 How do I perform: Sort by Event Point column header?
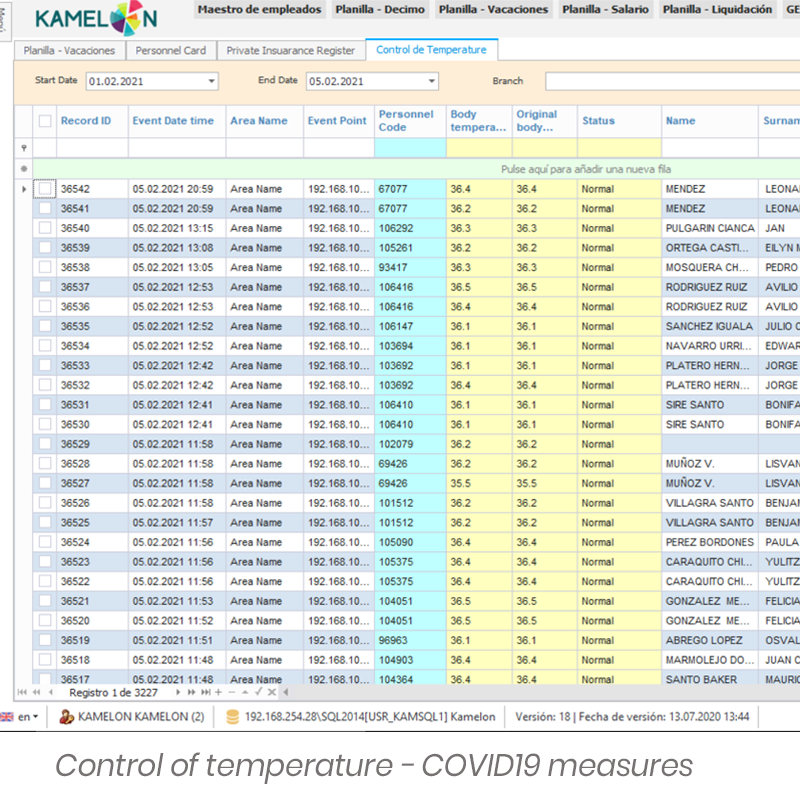(339, 121)
